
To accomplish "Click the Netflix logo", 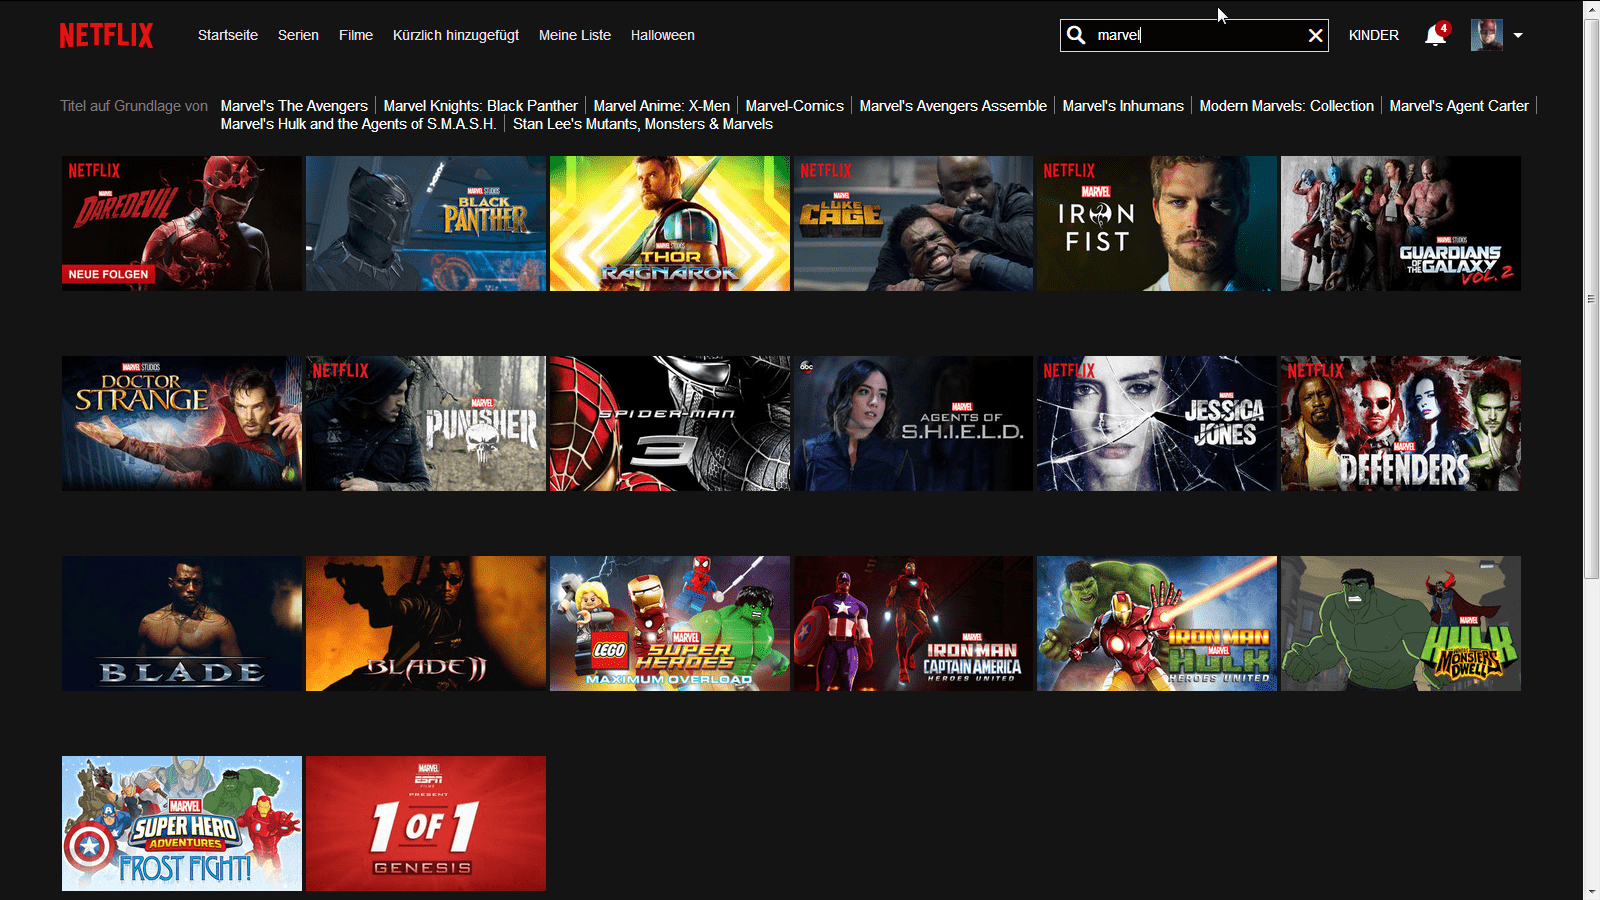I will (106, 35).
